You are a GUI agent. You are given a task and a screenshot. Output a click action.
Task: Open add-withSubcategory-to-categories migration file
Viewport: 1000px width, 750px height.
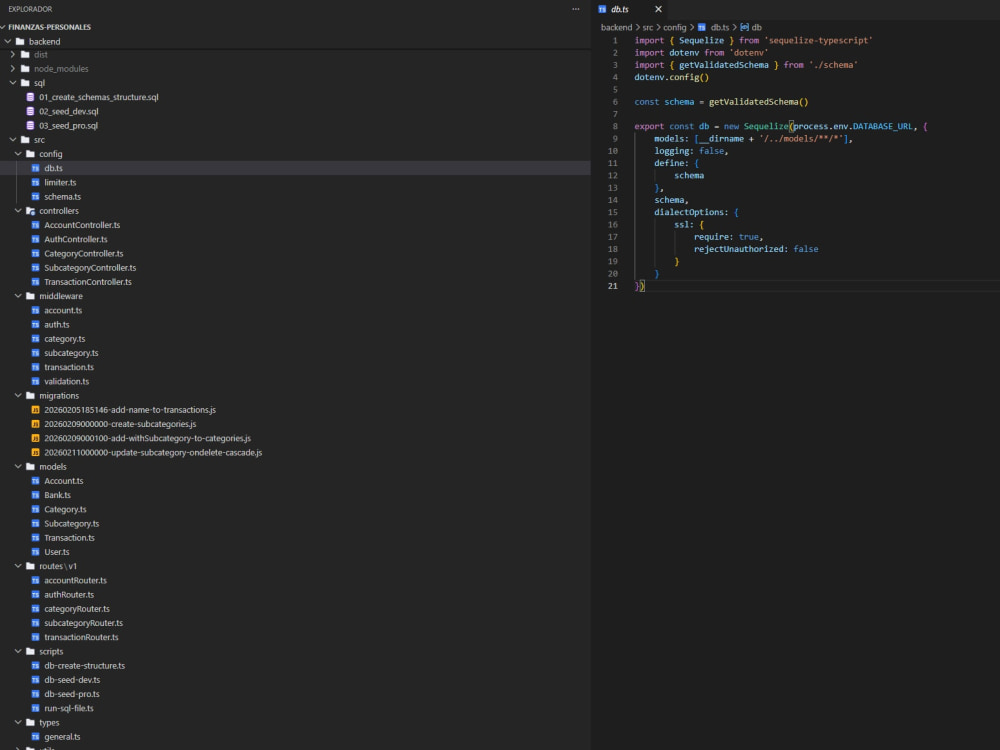(147, 438)
